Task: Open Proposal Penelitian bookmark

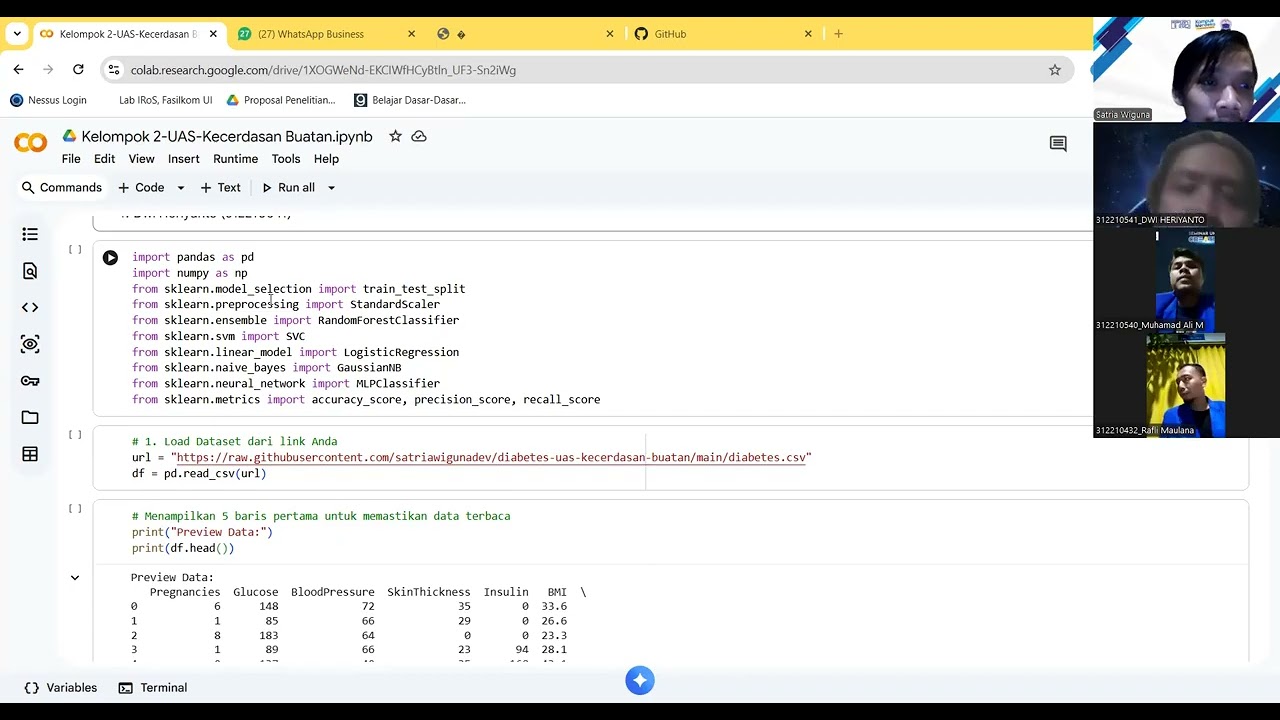Action: click(x=281, y=100)
